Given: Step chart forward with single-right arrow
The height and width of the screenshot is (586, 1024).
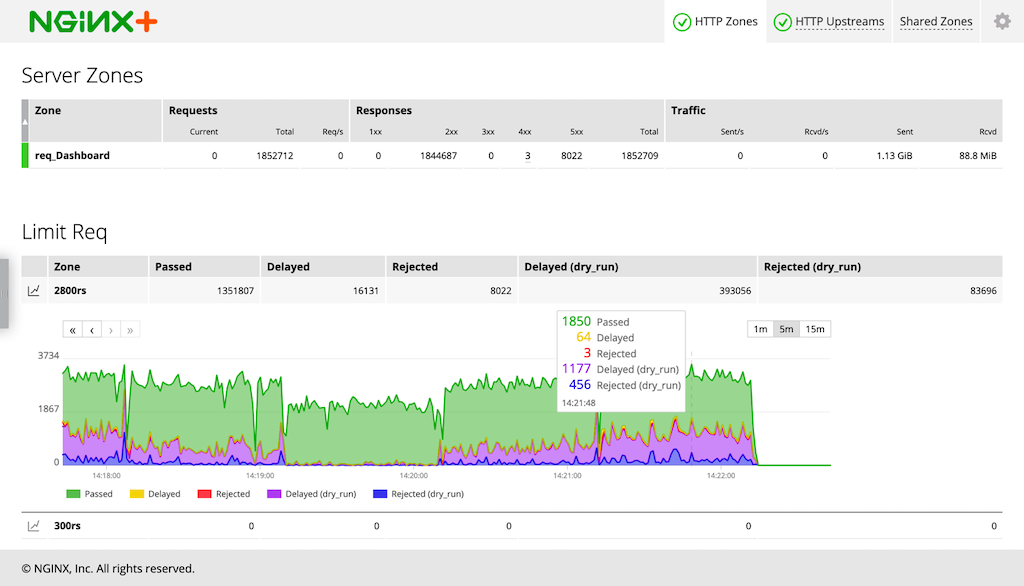Looking at the screenshot, I should coord(110,329).
